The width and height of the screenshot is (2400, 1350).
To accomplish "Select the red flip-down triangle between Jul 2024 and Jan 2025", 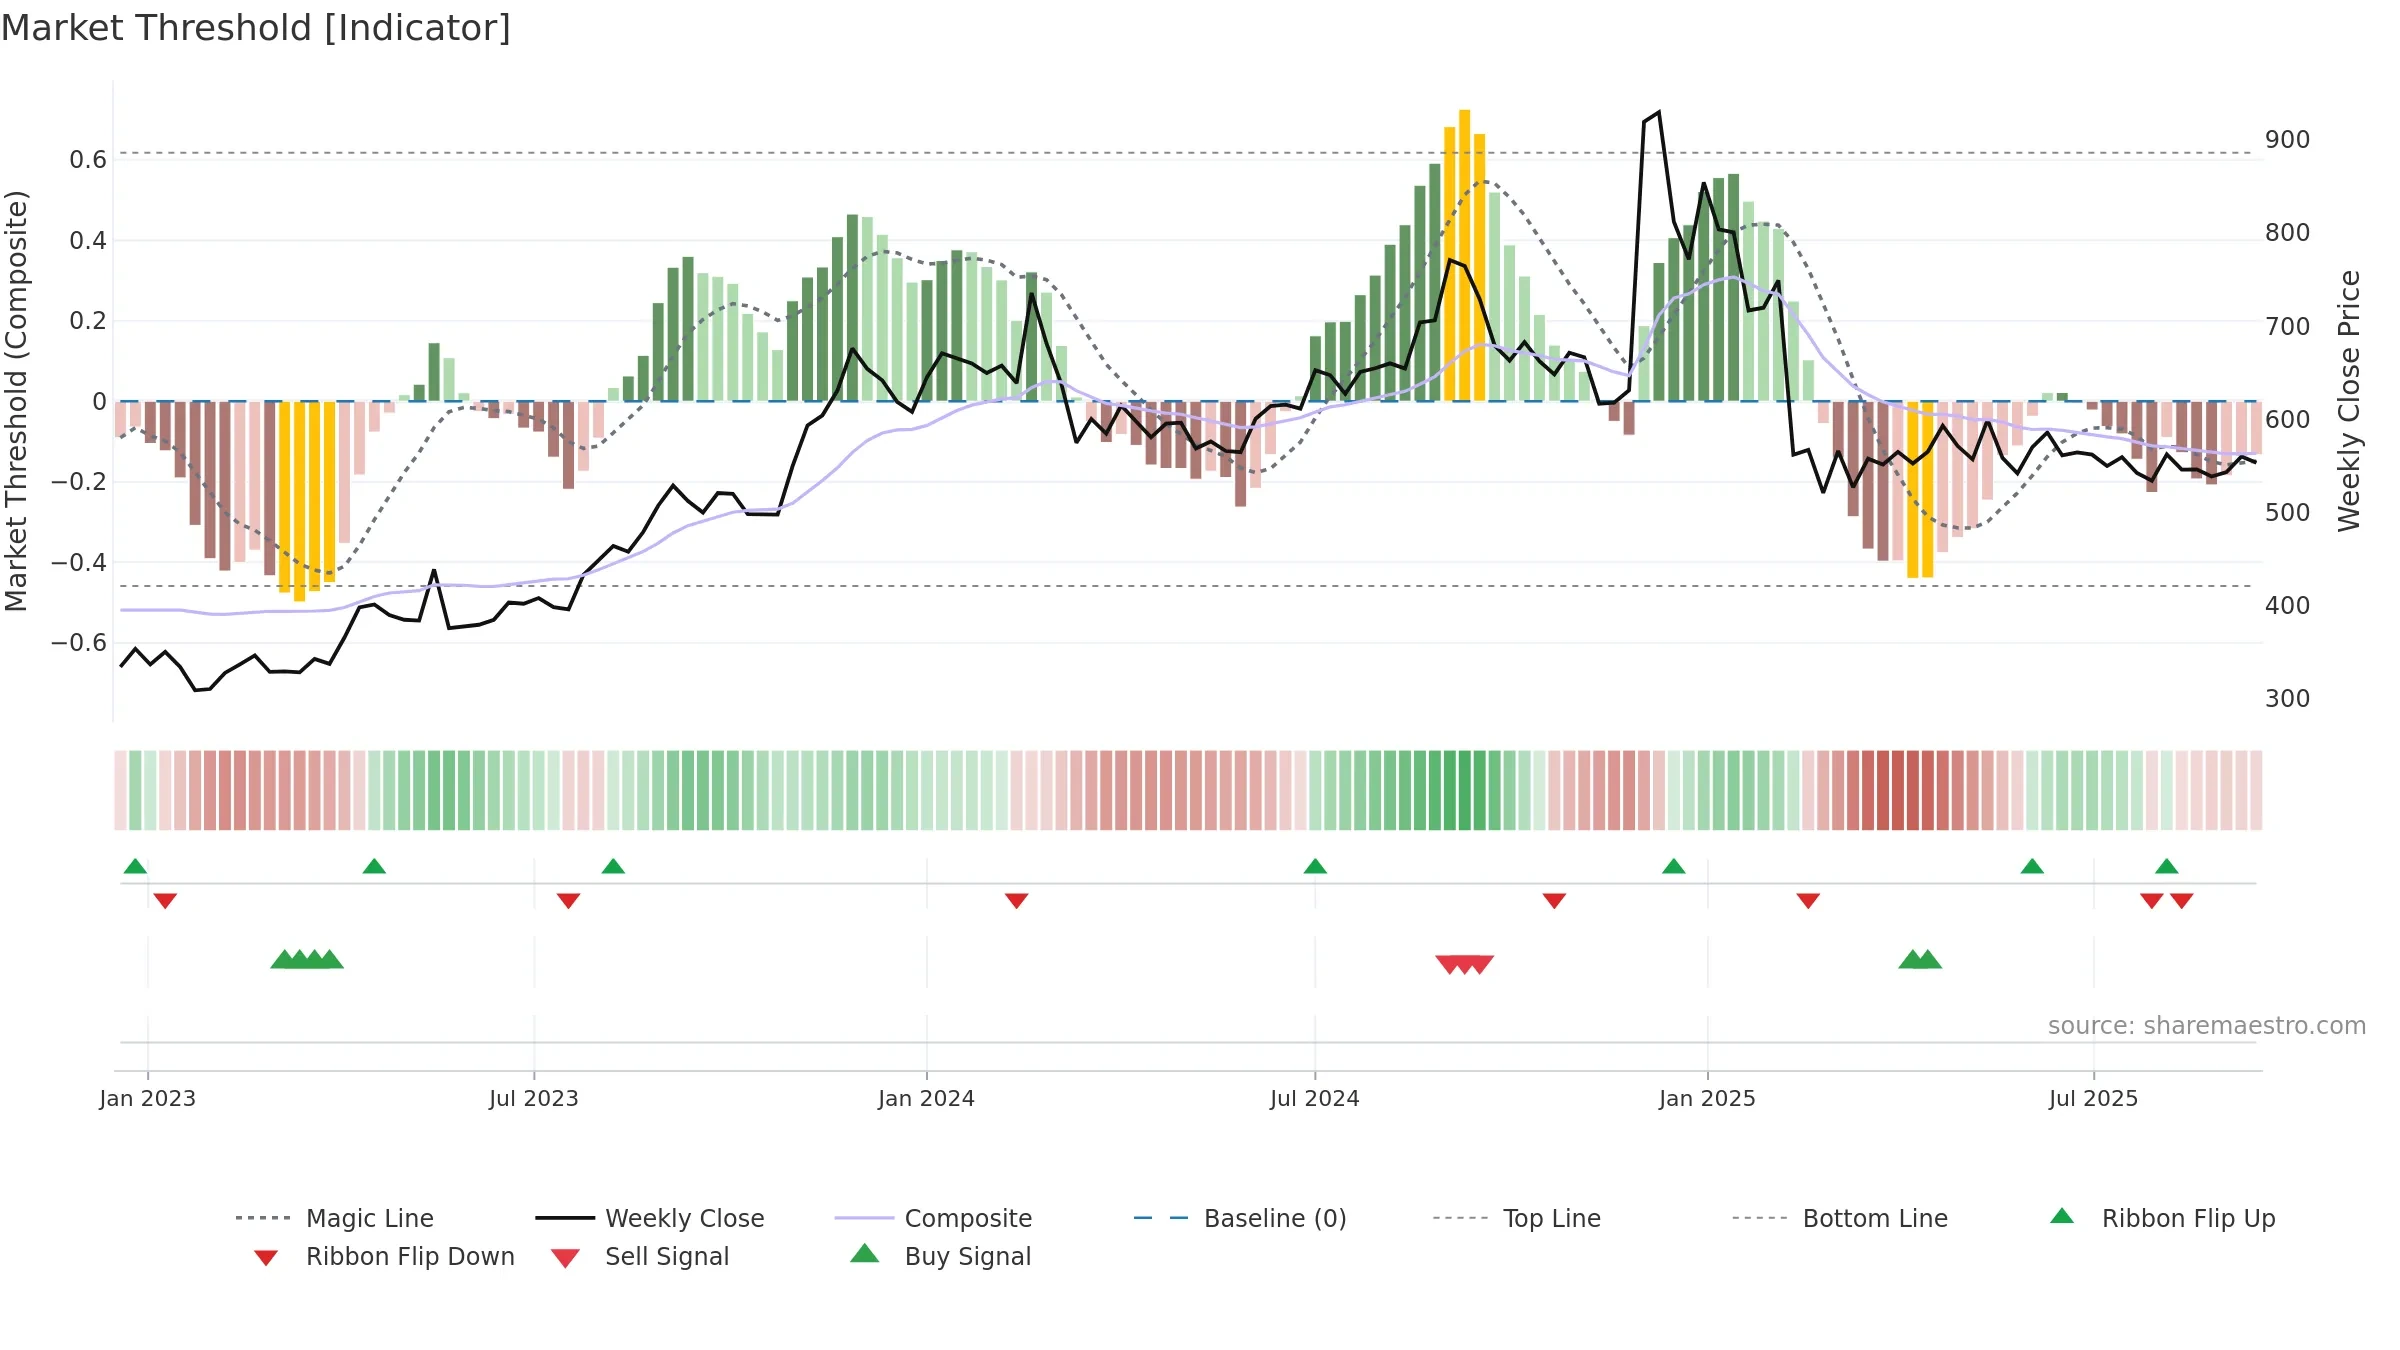I will tap(1554, 901).
